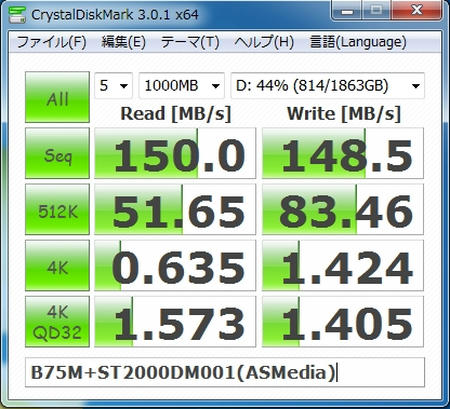The height and width of the screenshot is (409, 450).
Task: Click the 4K read result 0.635
Action: [x=175, y=265]
